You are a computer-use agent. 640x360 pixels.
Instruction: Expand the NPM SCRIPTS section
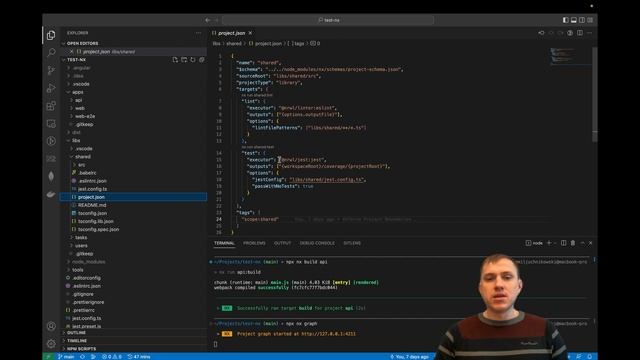81,349
